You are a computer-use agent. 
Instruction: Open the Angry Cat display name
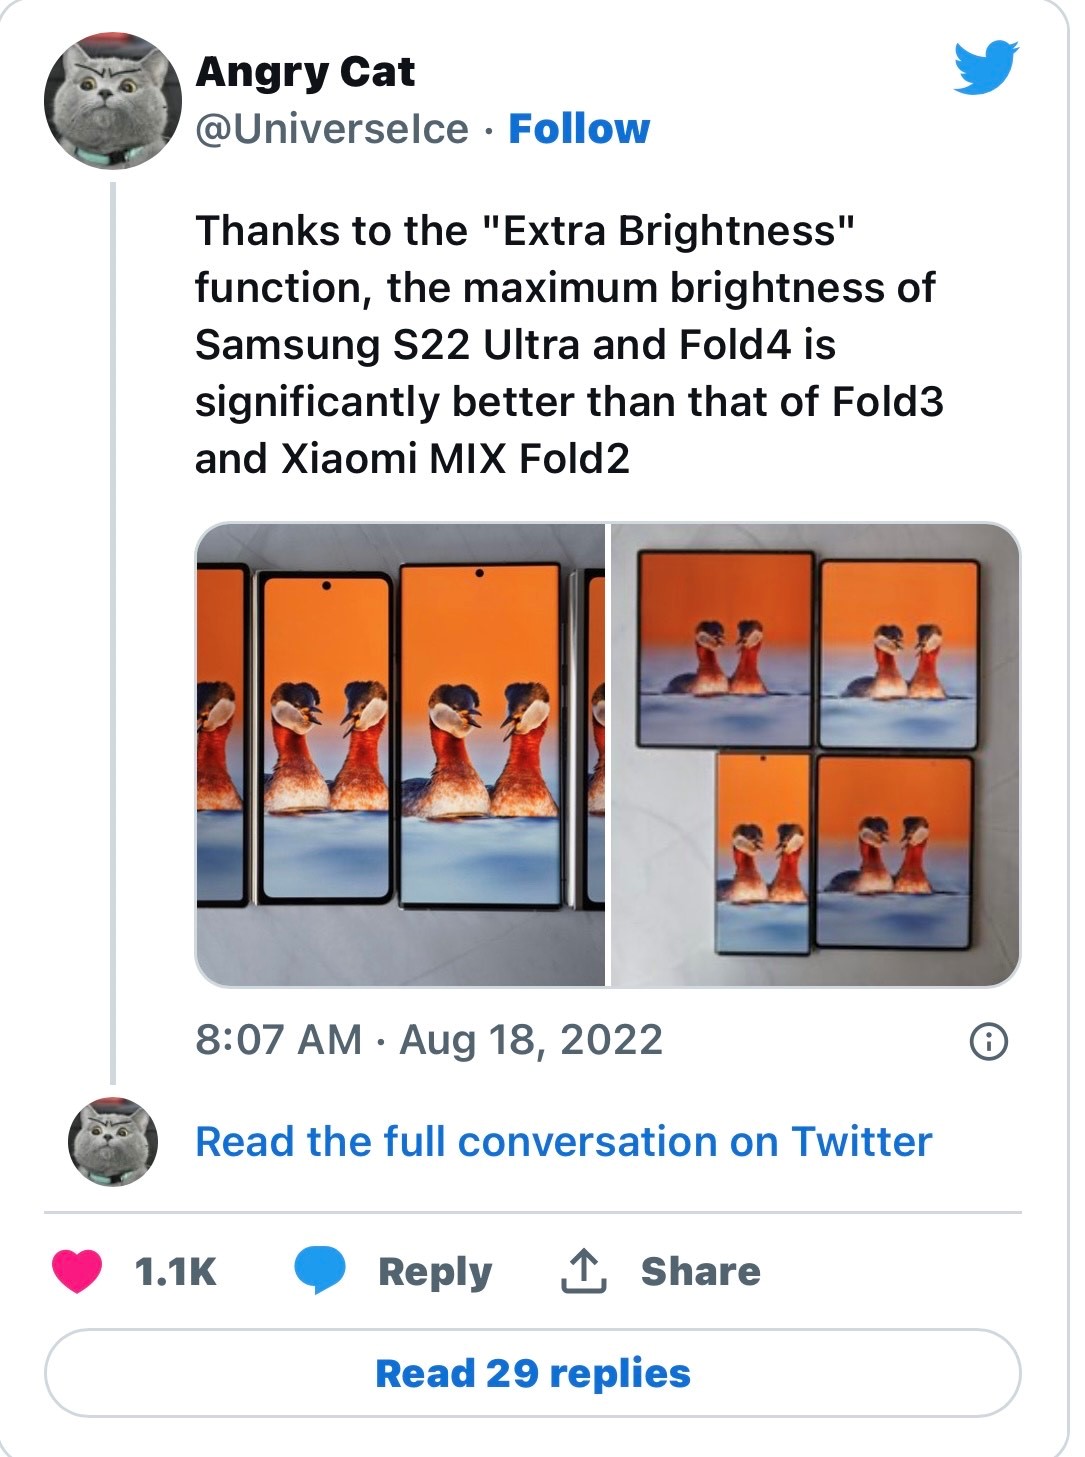pos(305,72)
